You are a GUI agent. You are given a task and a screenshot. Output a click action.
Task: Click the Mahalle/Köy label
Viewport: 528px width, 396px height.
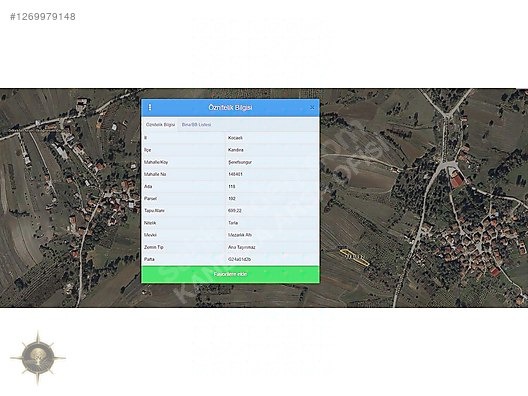156,162
